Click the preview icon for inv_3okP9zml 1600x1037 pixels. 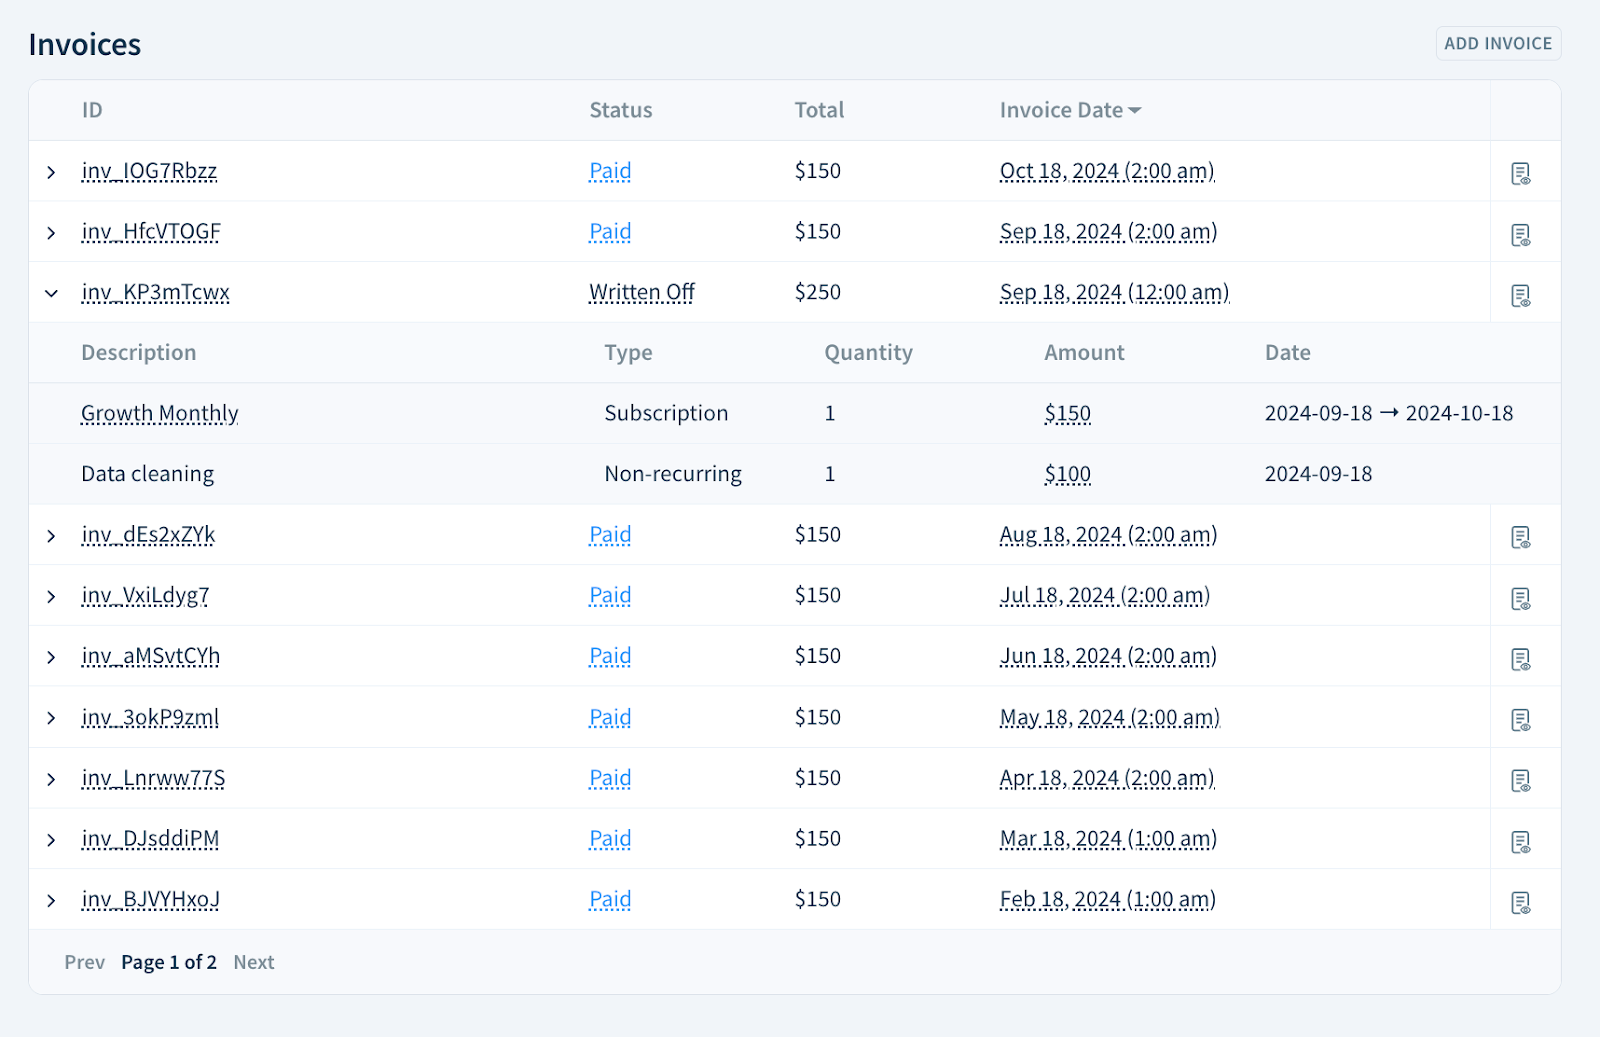pos(1521,720)
